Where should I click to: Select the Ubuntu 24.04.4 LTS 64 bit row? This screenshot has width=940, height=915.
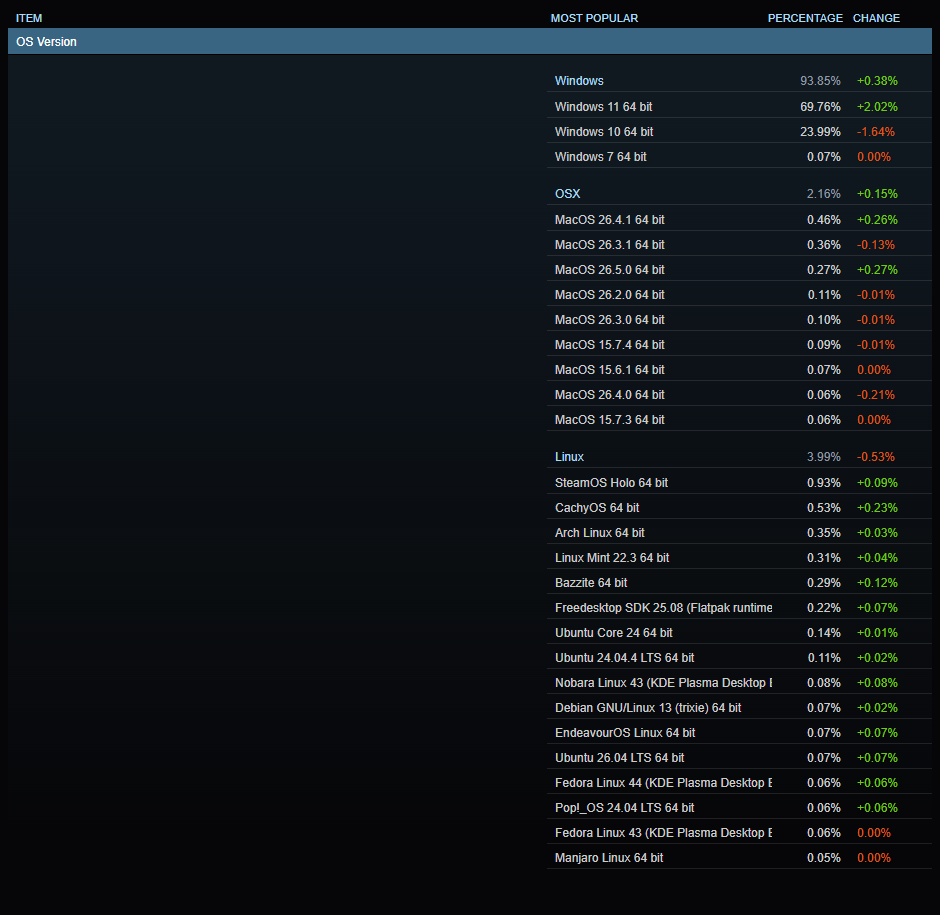pyautogui.click(x=739, y=657)
